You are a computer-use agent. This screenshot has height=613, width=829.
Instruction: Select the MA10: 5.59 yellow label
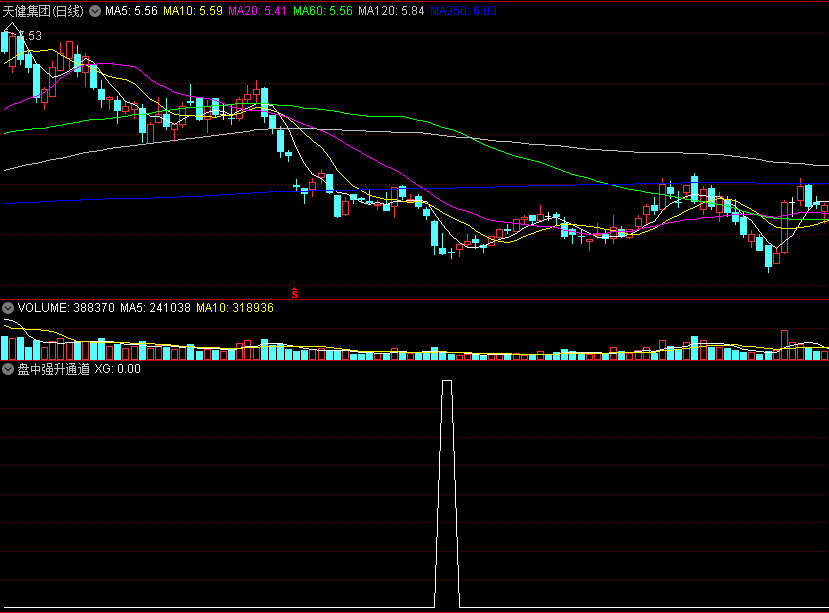[x=193, y=11]
